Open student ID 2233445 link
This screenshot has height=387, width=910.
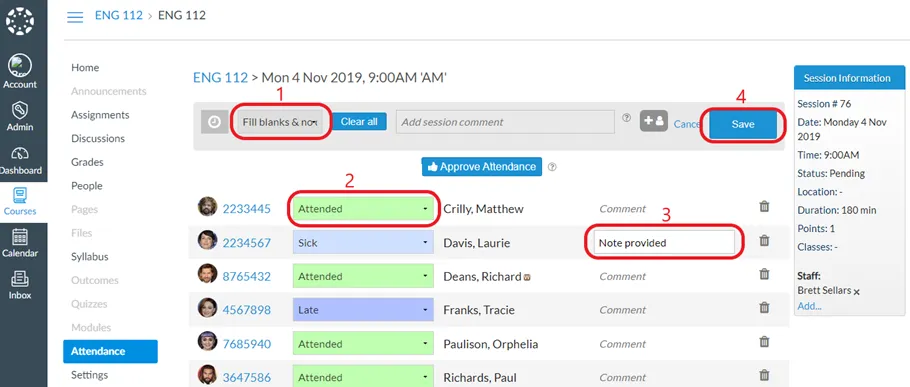(247, 209)
